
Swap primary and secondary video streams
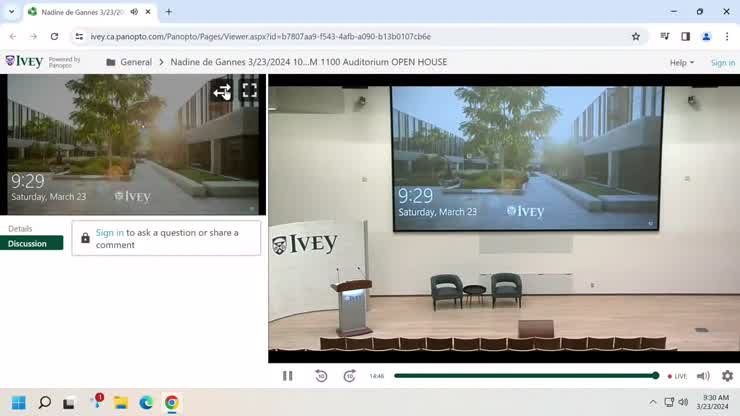pyautogui.click(x=222, y=91)
